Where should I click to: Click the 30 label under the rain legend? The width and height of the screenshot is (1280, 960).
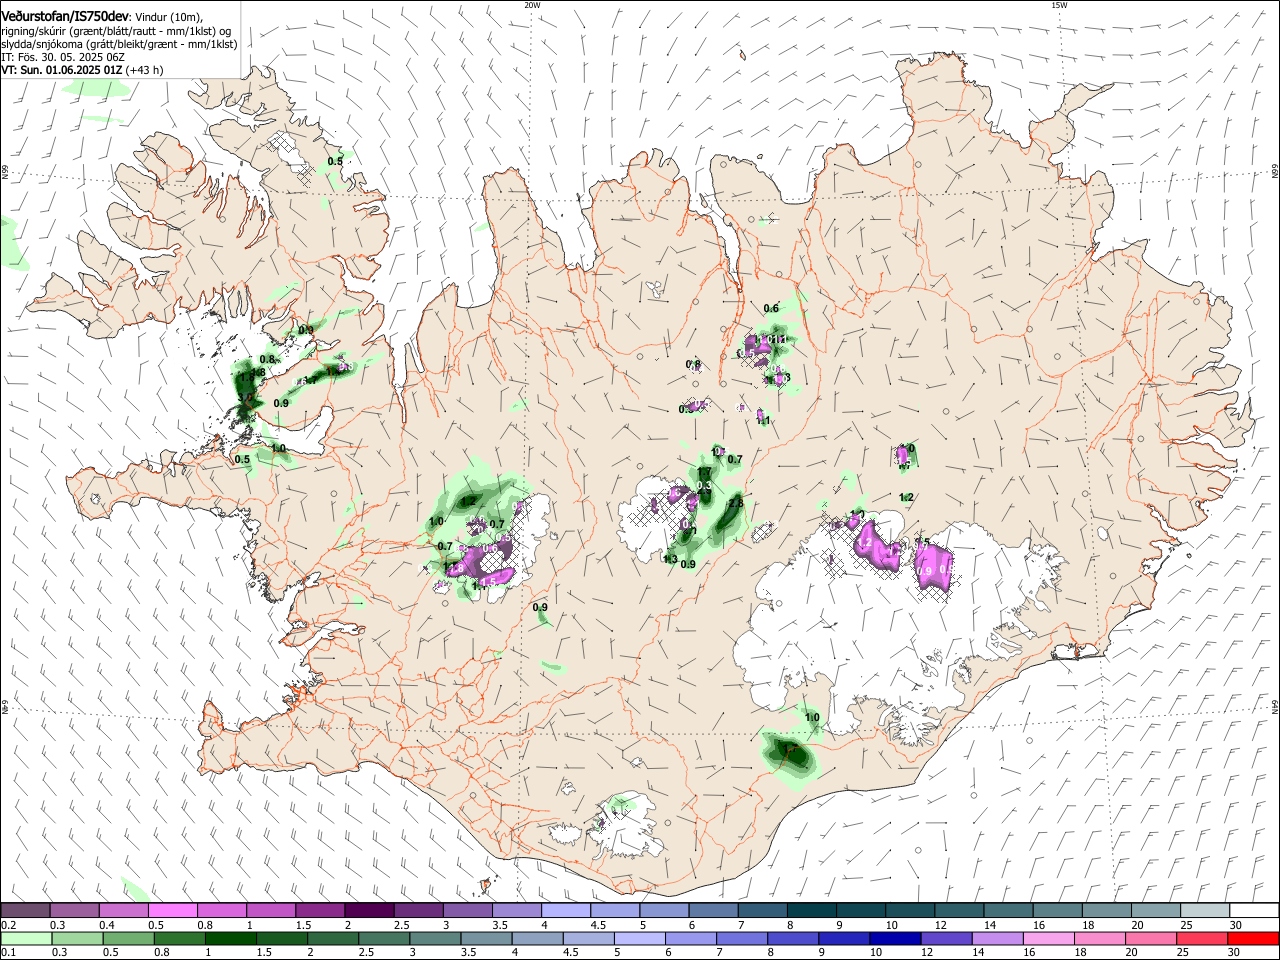(x=1236, y=952)
